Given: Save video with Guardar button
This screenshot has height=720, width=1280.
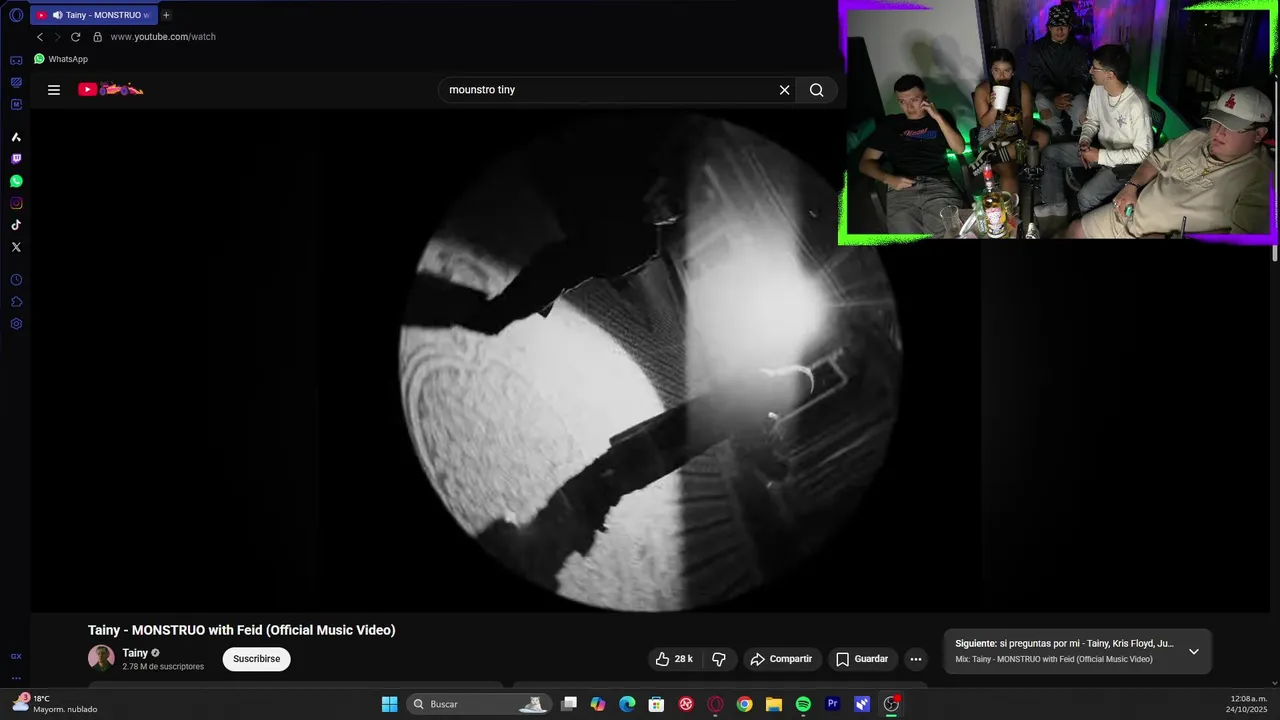Looking at the screenshot, I should 862,659.
